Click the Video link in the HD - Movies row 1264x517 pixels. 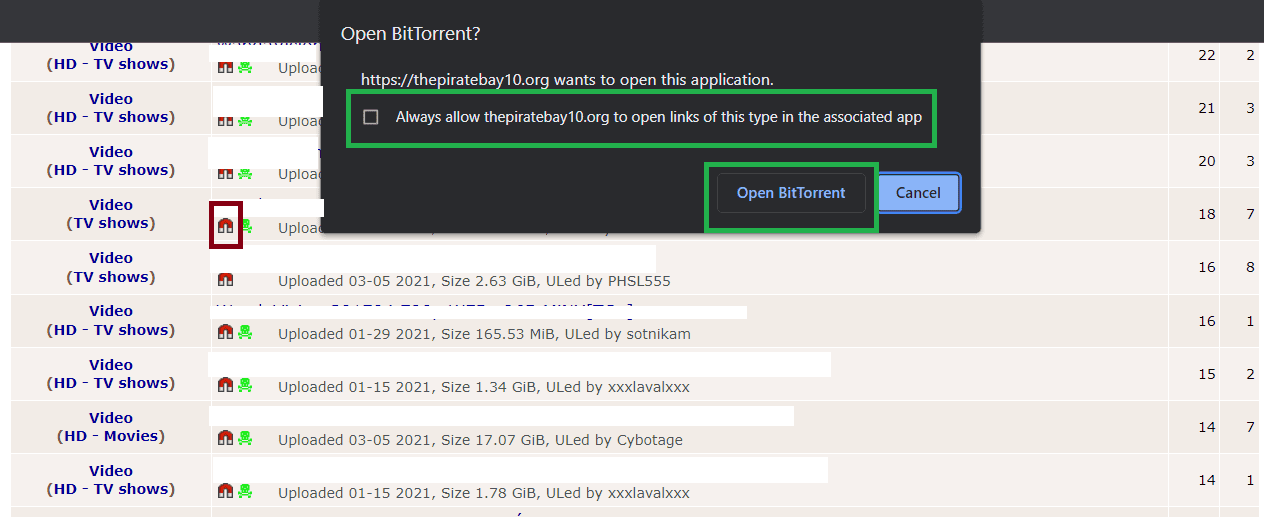point(110,418)
